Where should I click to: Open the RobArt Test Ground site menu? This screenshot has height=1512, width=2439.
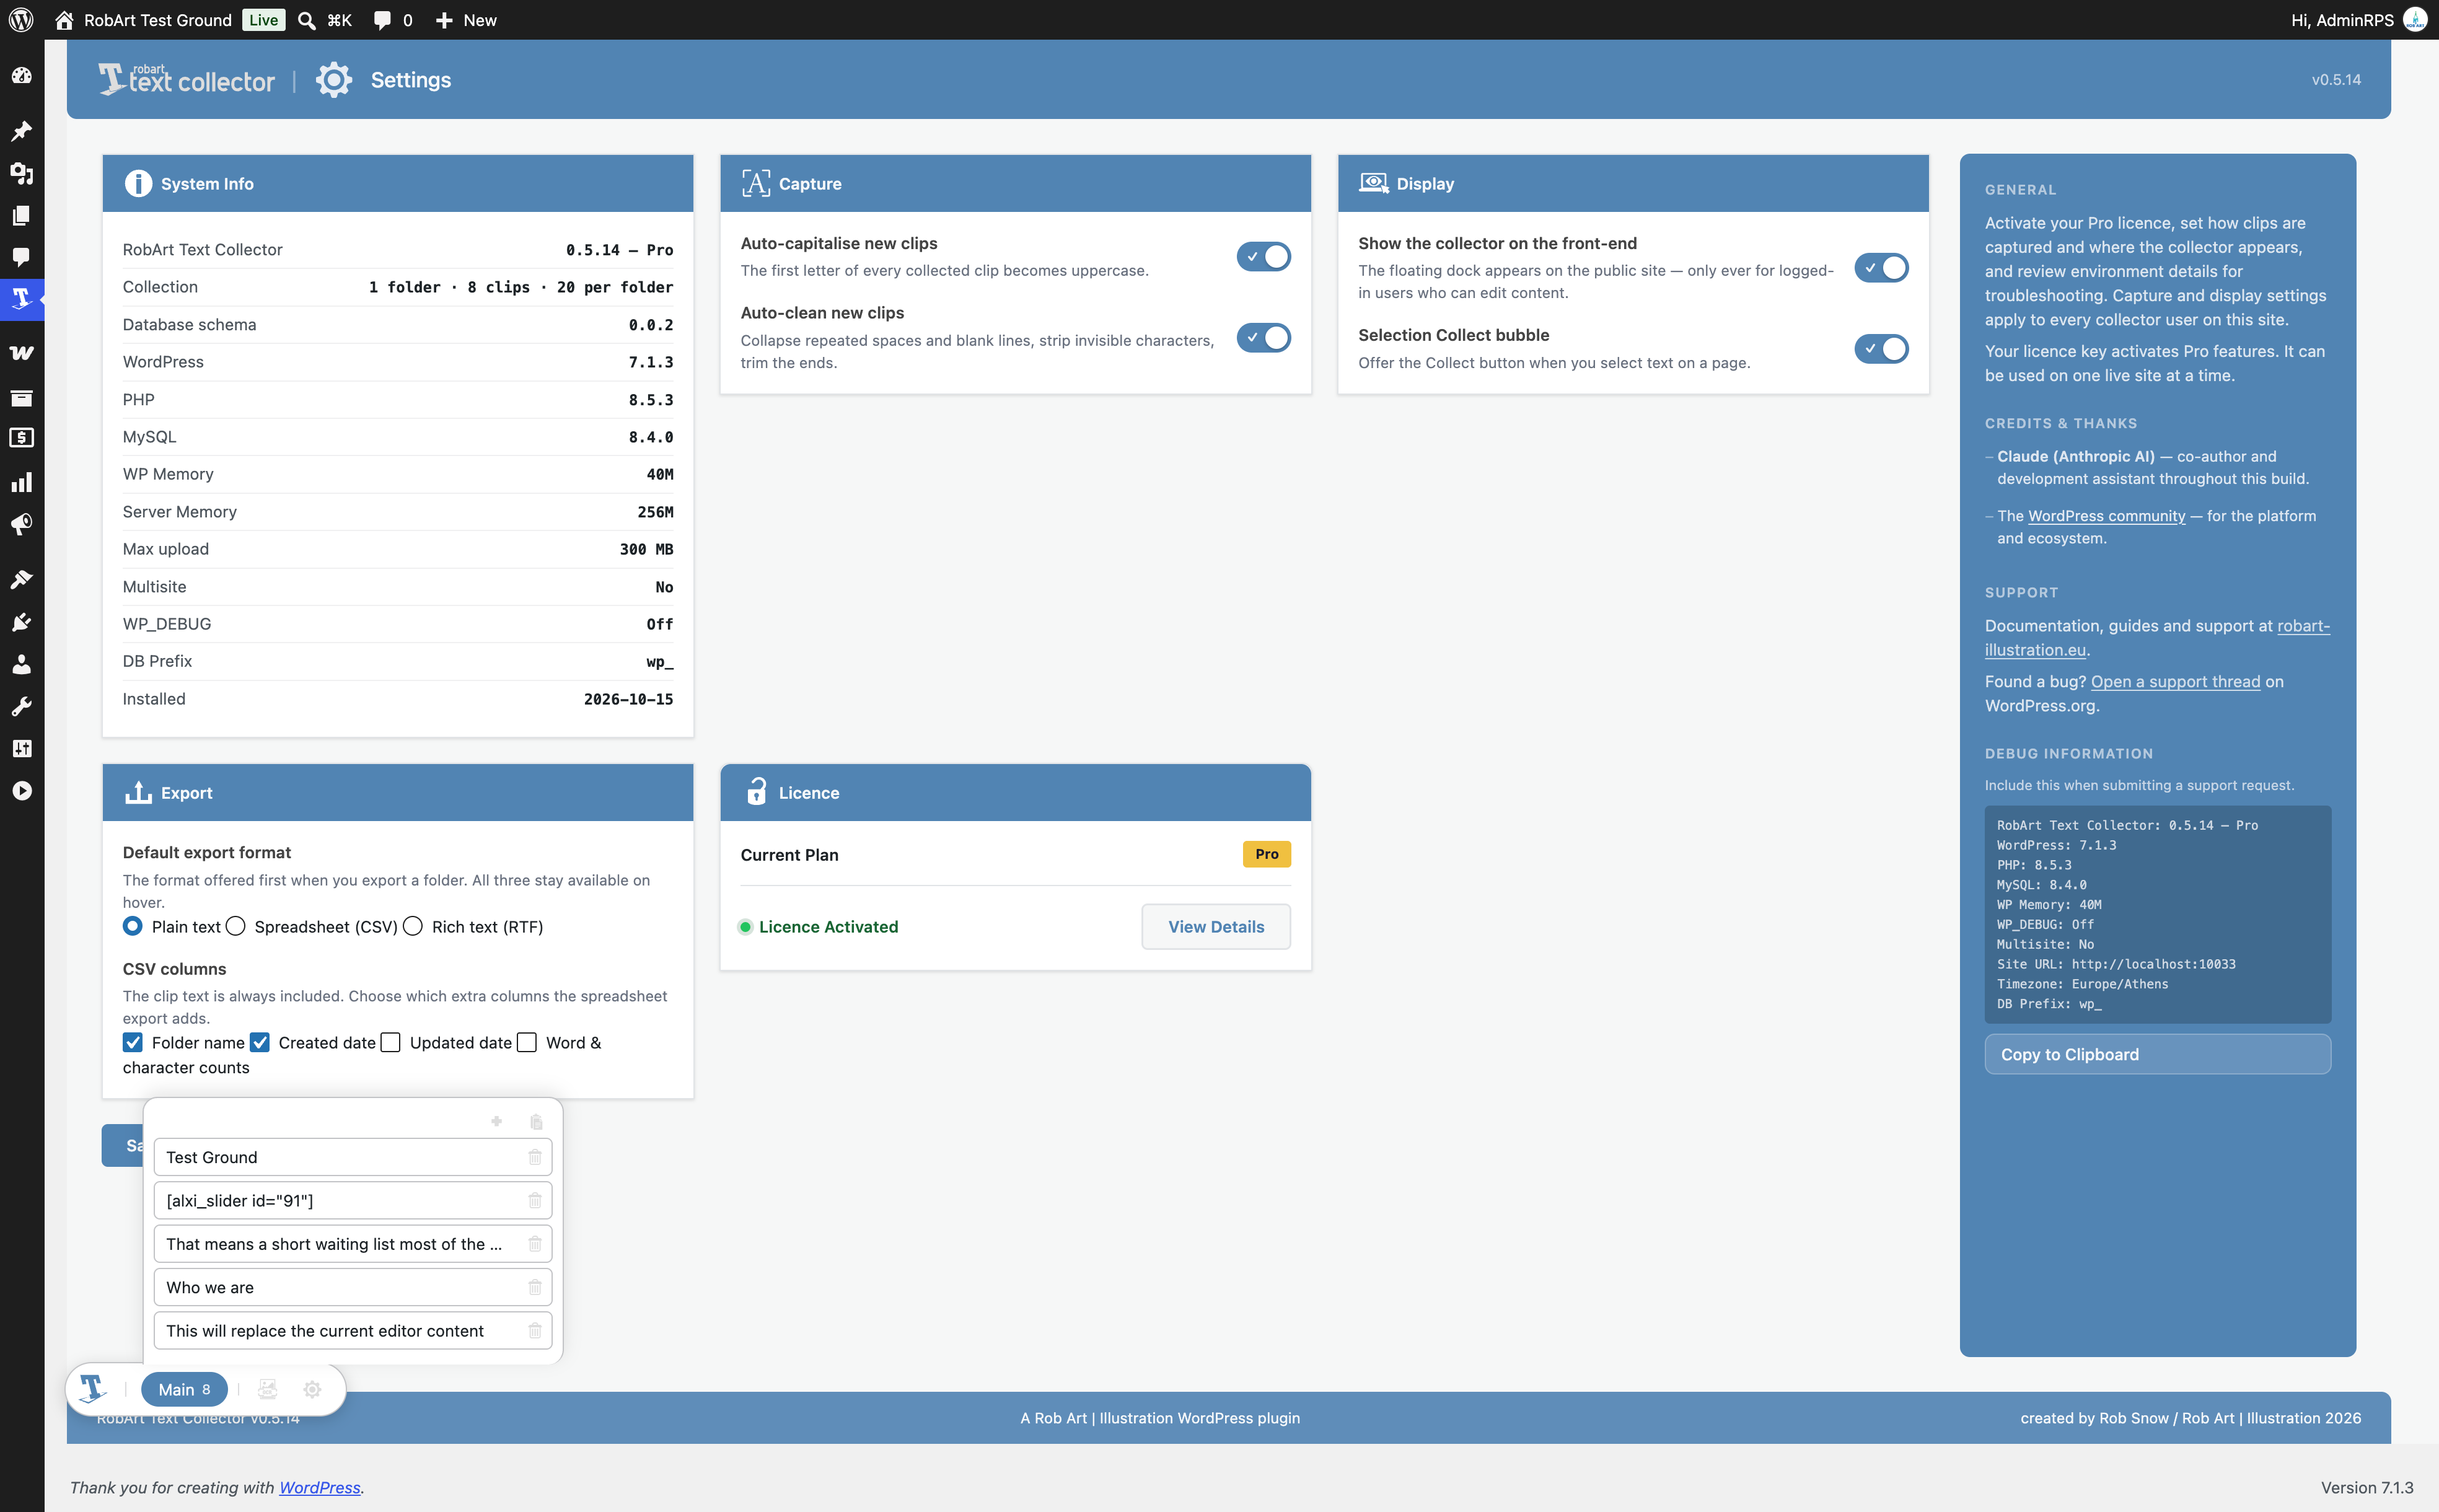pyautogui.click(x=143, y=20)
